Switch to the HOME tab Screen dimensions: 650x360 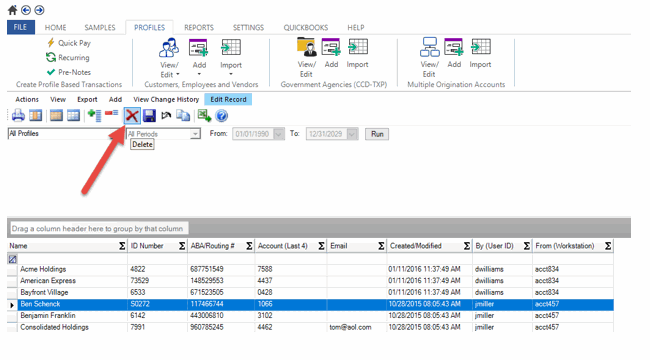(56, 27)
